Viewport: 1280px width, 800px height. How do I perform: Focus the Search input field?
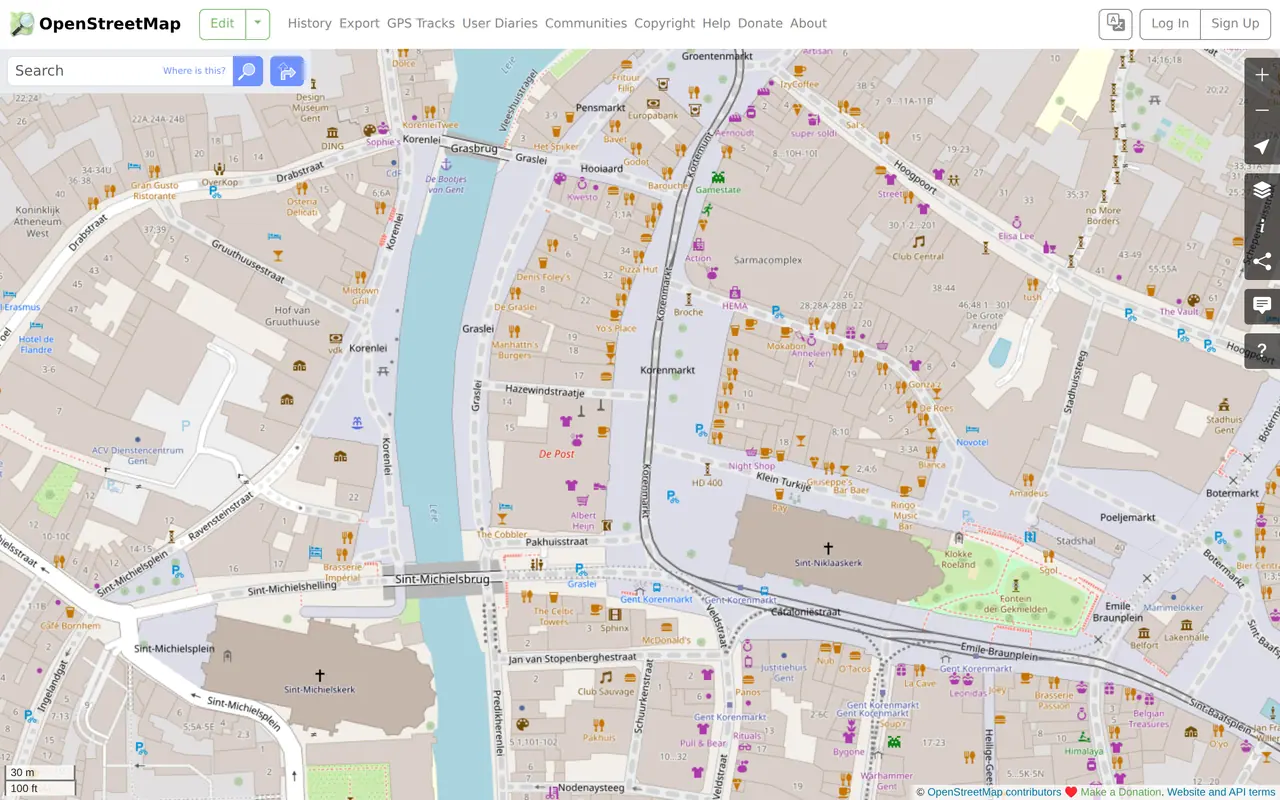point(120,71)
